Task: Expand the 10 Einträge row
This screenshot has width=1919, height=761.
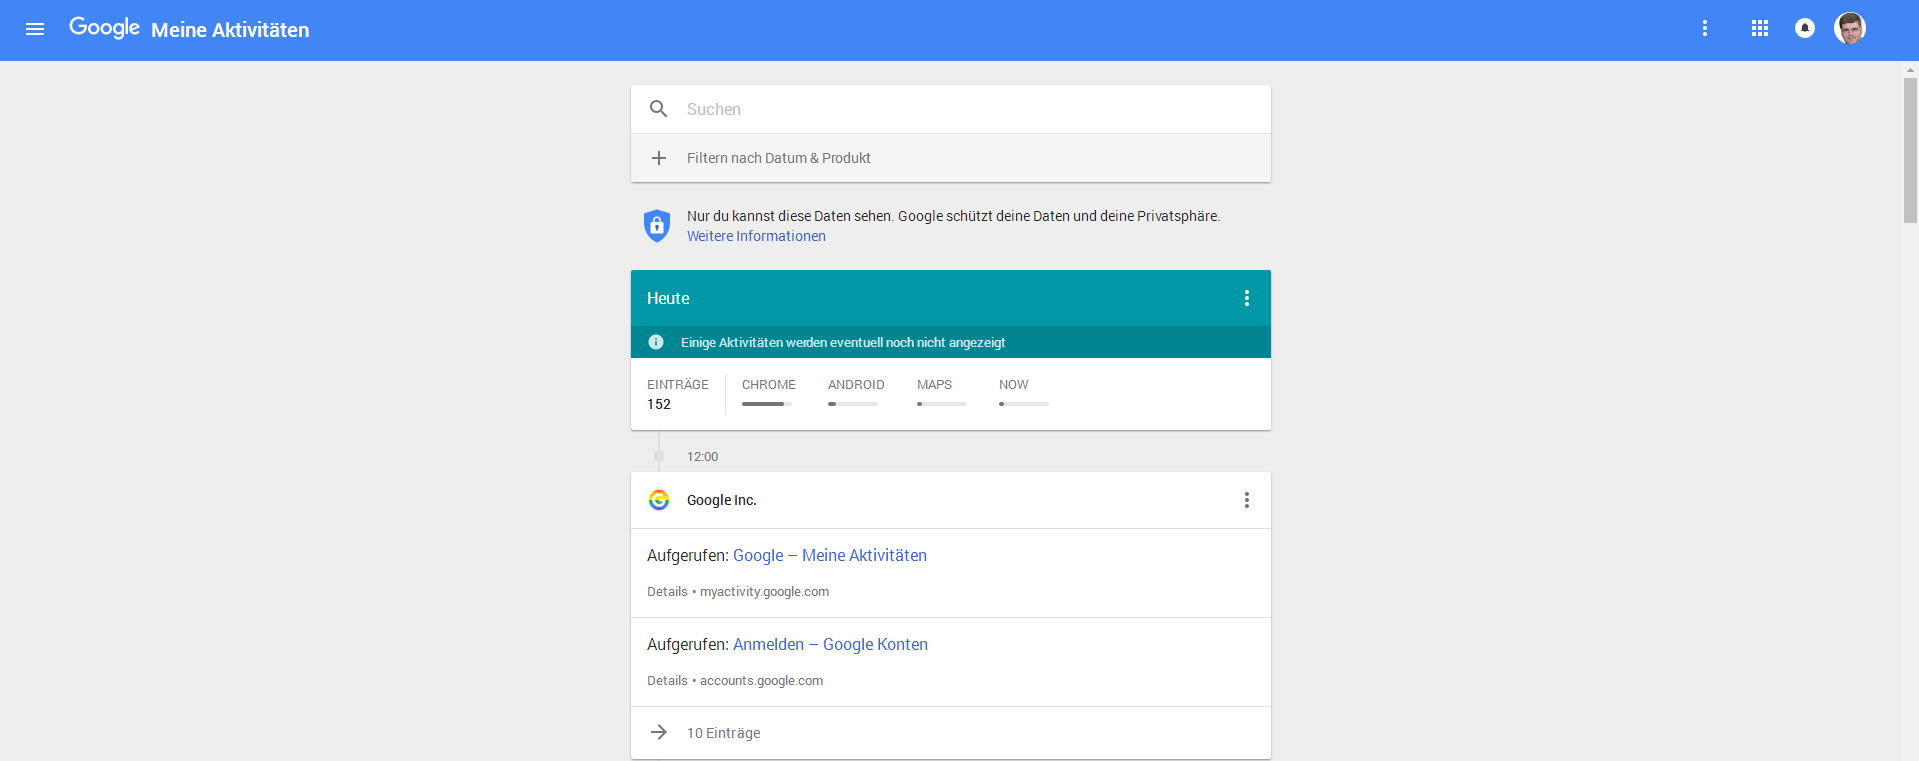Action: click(x=723, y=733)
